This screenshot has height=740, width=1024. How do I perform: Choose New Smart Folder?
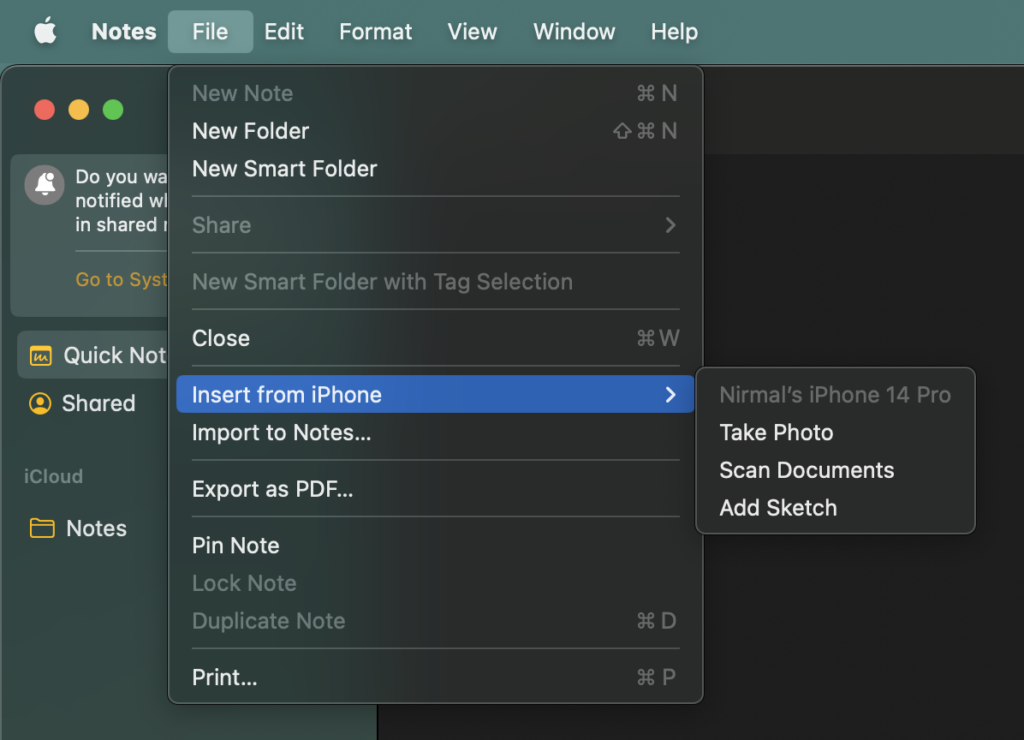coord(435,169)
